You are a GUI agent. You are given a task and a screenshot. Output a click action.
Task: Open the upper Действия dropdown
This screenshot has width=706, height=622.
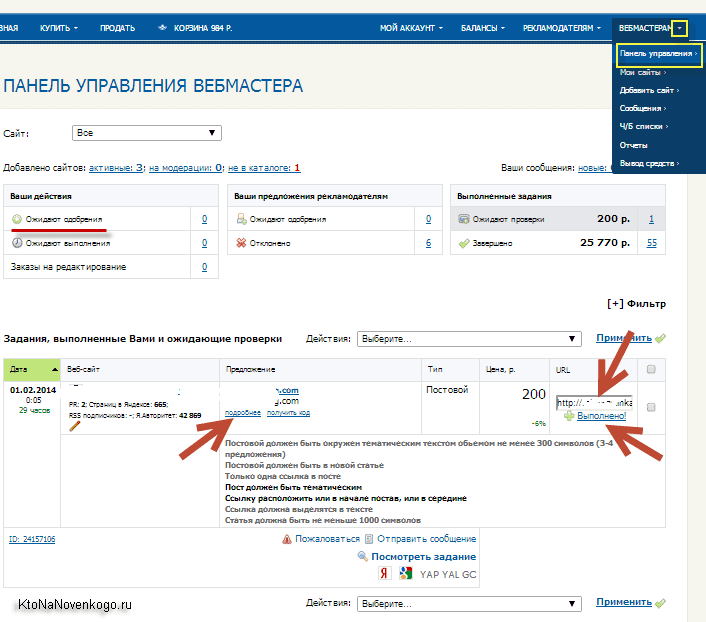469,339
